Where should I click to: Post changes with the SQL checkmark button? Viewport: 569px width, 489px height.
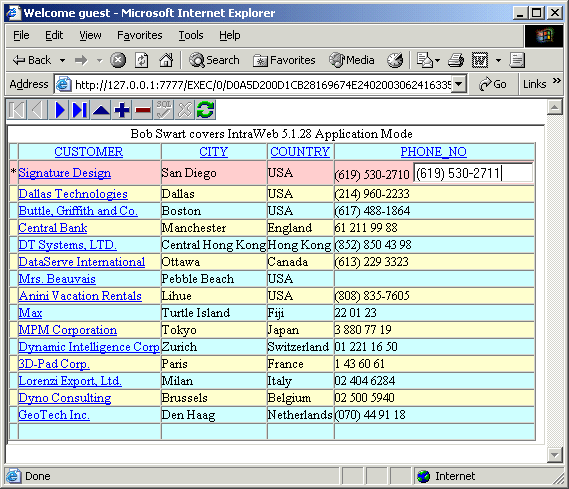[164, 110]
